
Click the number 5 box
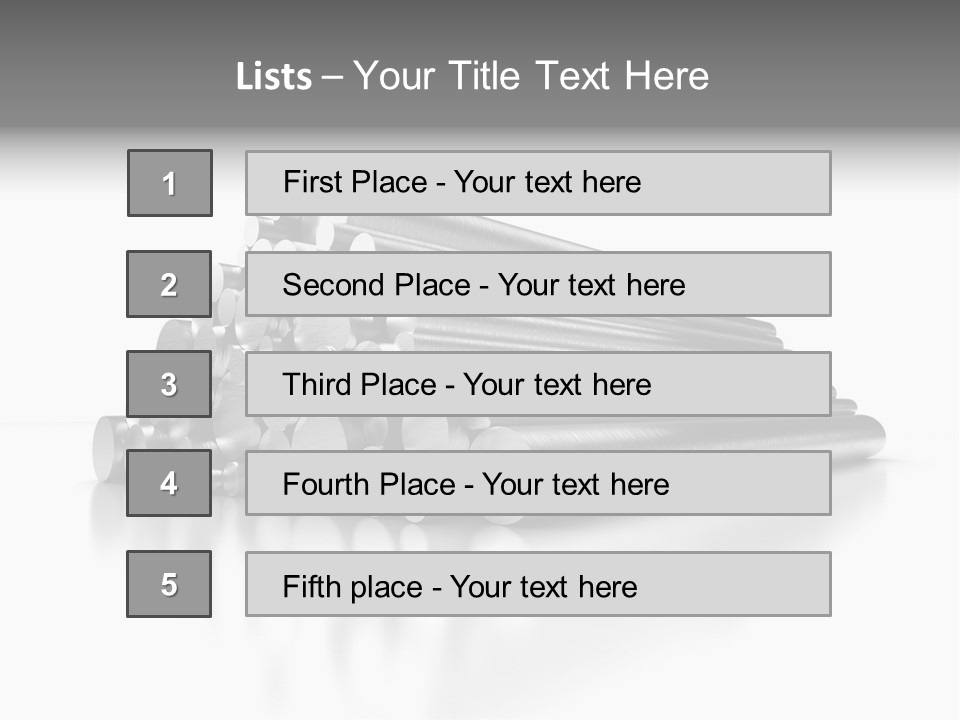[x=169, y=584]
